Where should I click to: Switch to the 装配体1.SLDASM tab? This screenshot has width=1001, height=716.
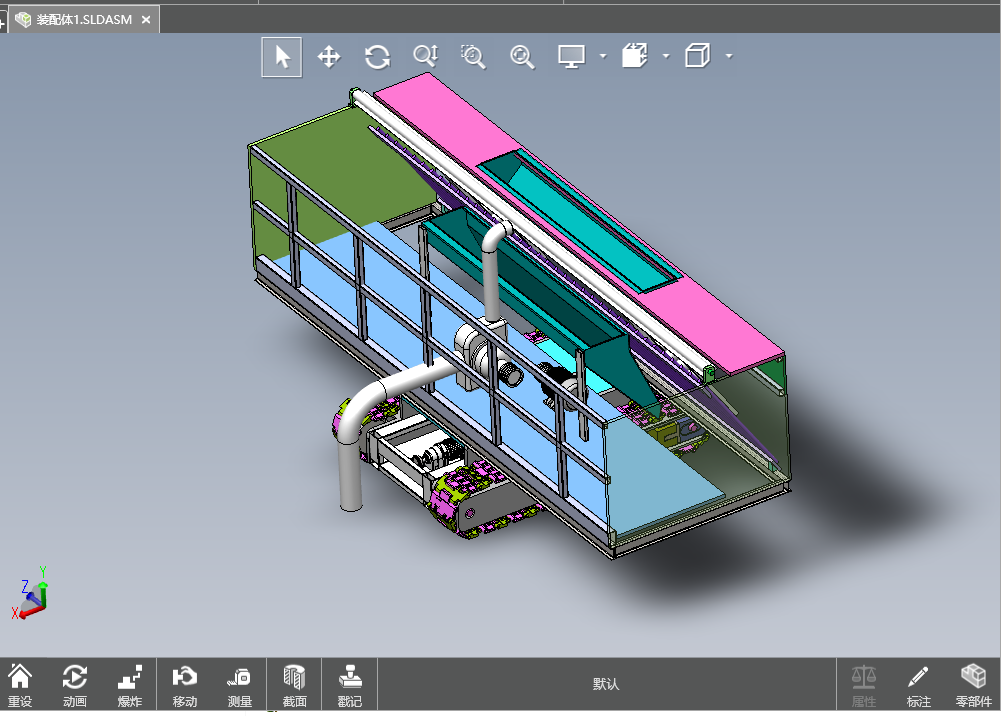pyautogui.click(x=84, y=20)
